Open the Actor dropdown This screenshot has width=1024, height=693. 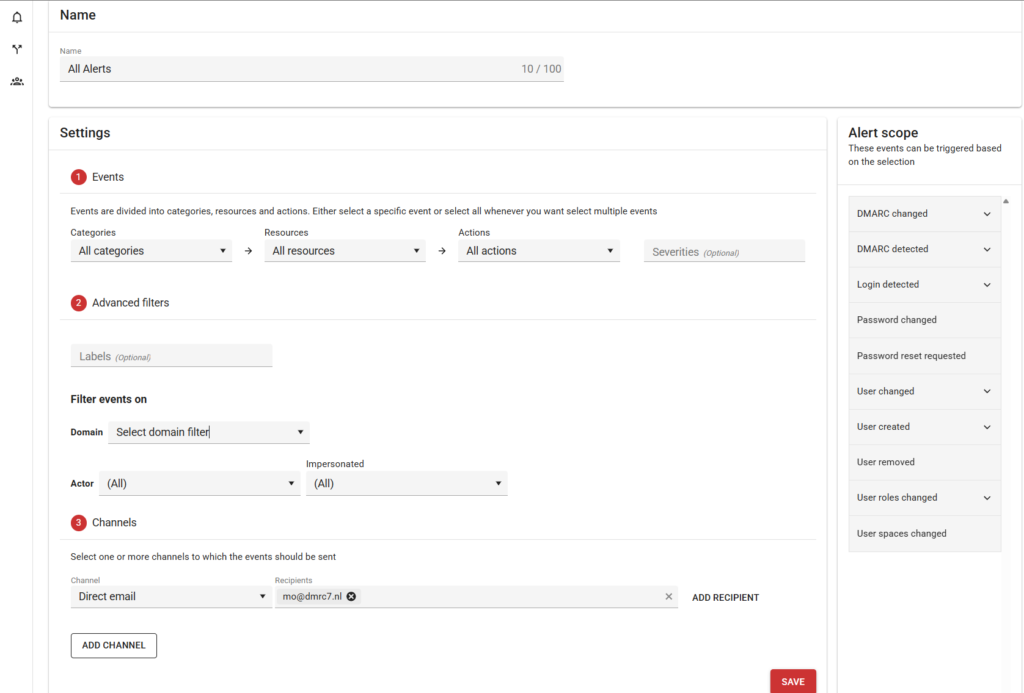tap(198, 484)
